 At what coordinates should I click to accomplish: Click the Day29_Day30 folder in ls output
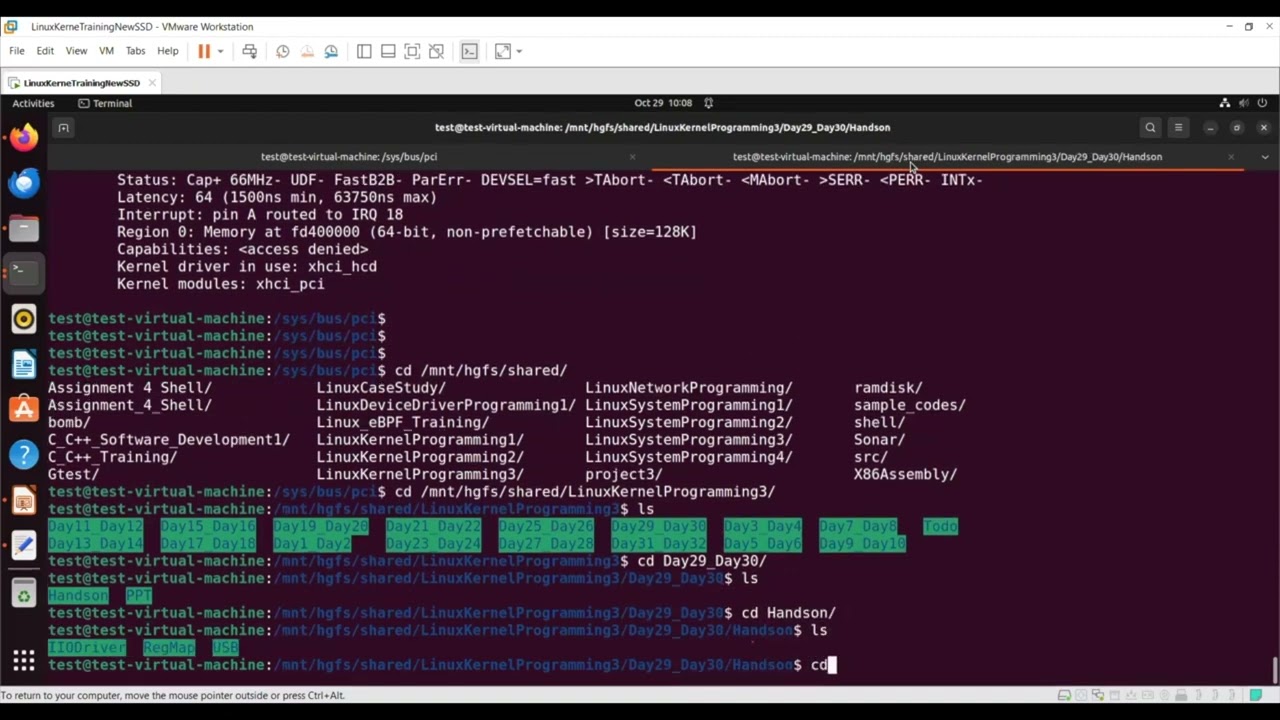(x=658, y=526)
